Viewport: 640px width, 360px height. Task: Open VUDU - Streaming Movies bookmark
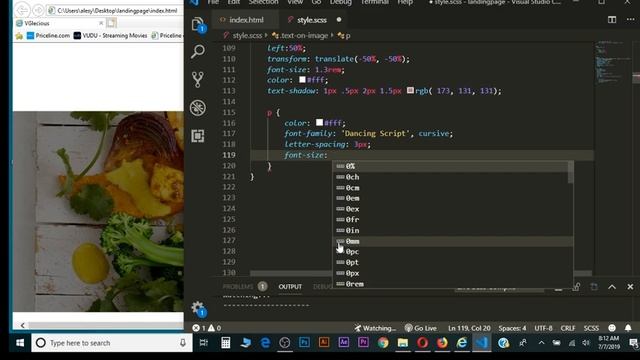[111, 36]
